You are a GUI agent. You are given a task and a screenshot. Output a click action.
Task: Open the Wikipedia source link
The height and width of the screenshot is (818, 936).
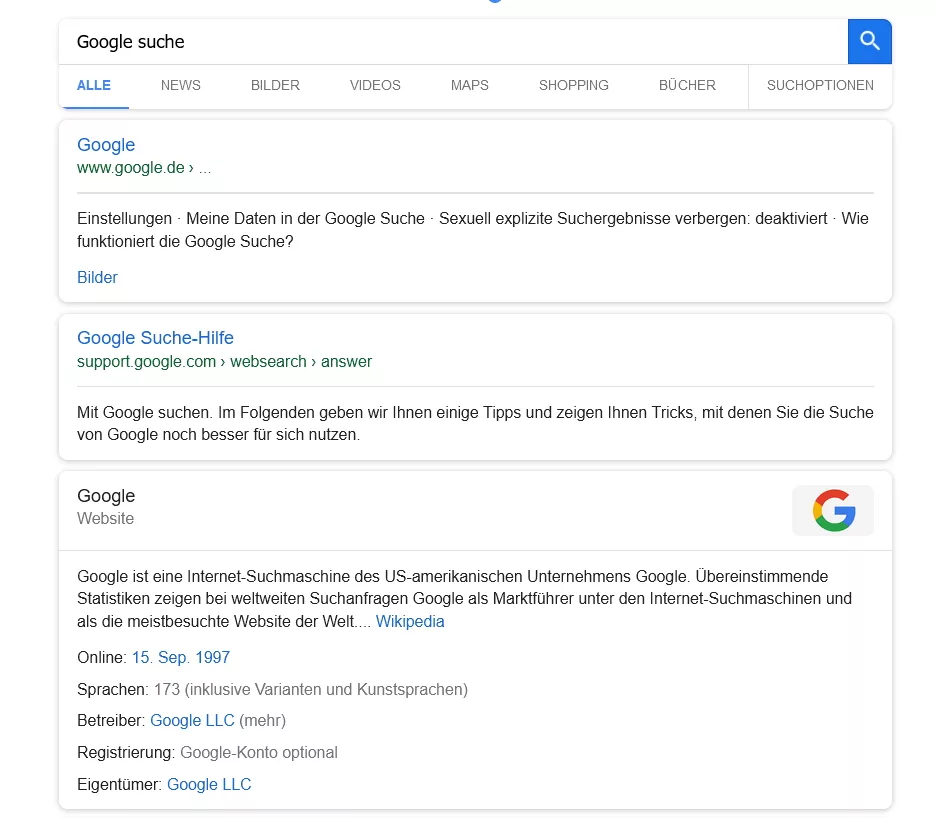point(410,622)
